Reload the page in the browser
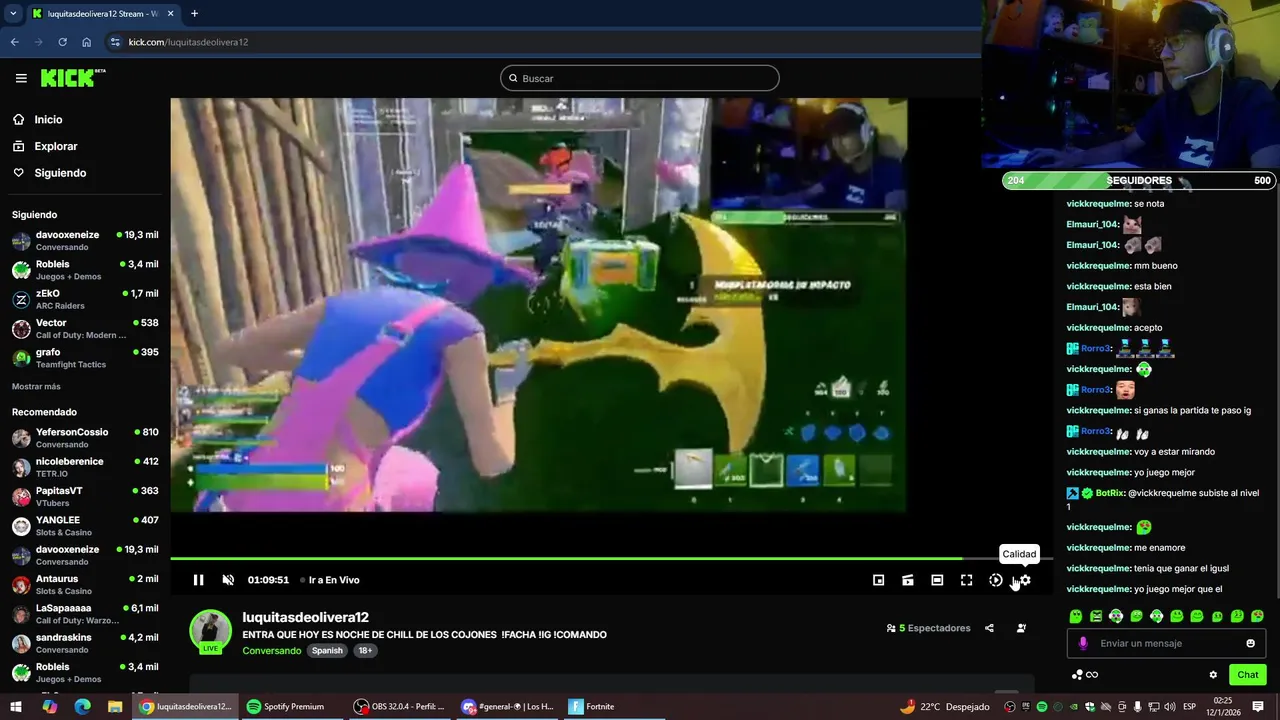Viewport: 1280px width, 720px height. click(62, 42)
